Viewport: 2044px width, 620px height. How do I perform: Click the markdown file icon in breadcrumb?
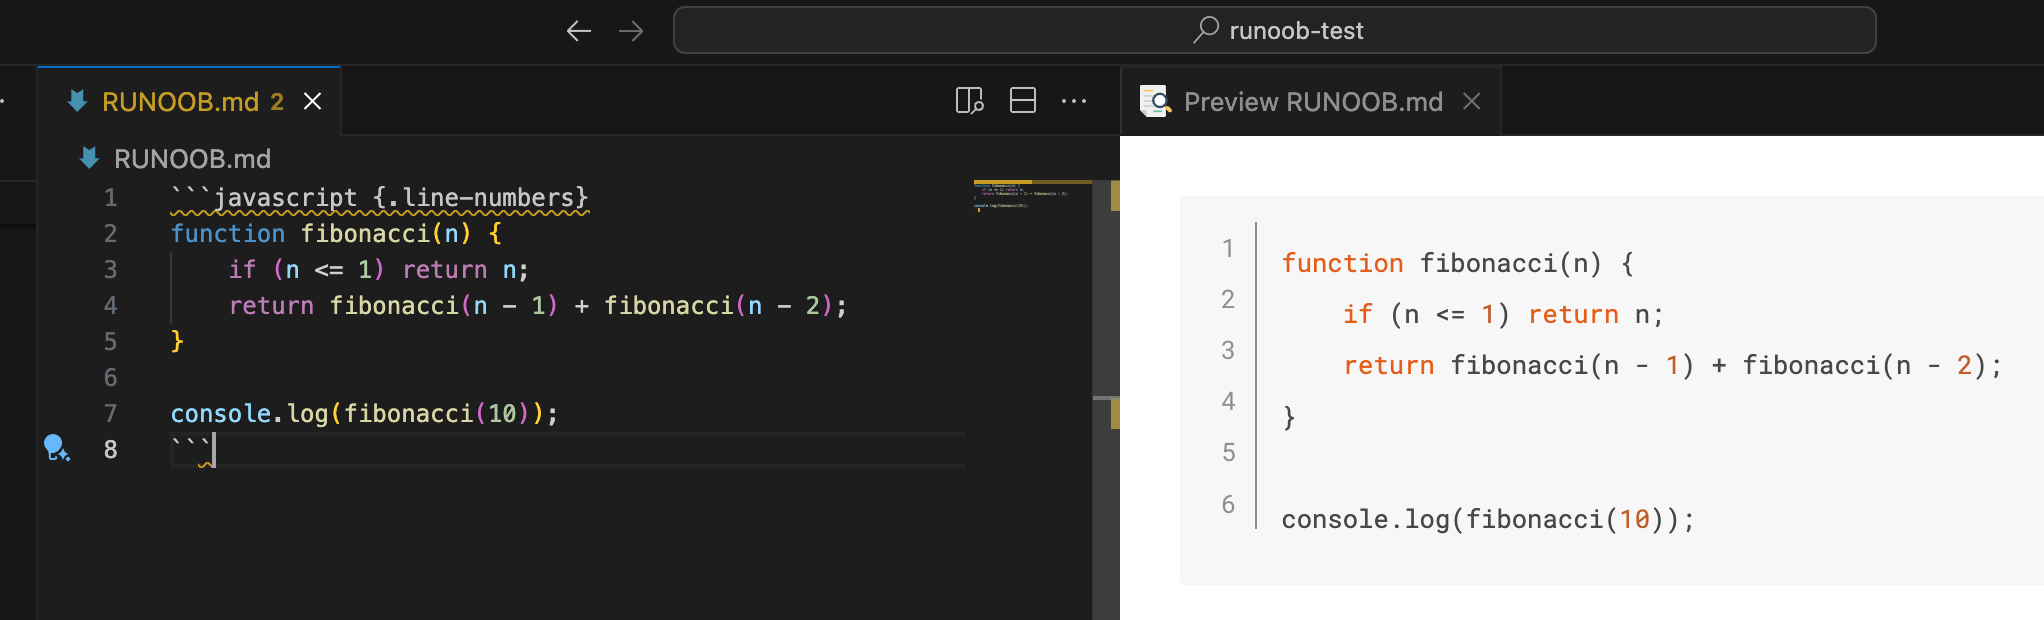(x=89, y=158)
